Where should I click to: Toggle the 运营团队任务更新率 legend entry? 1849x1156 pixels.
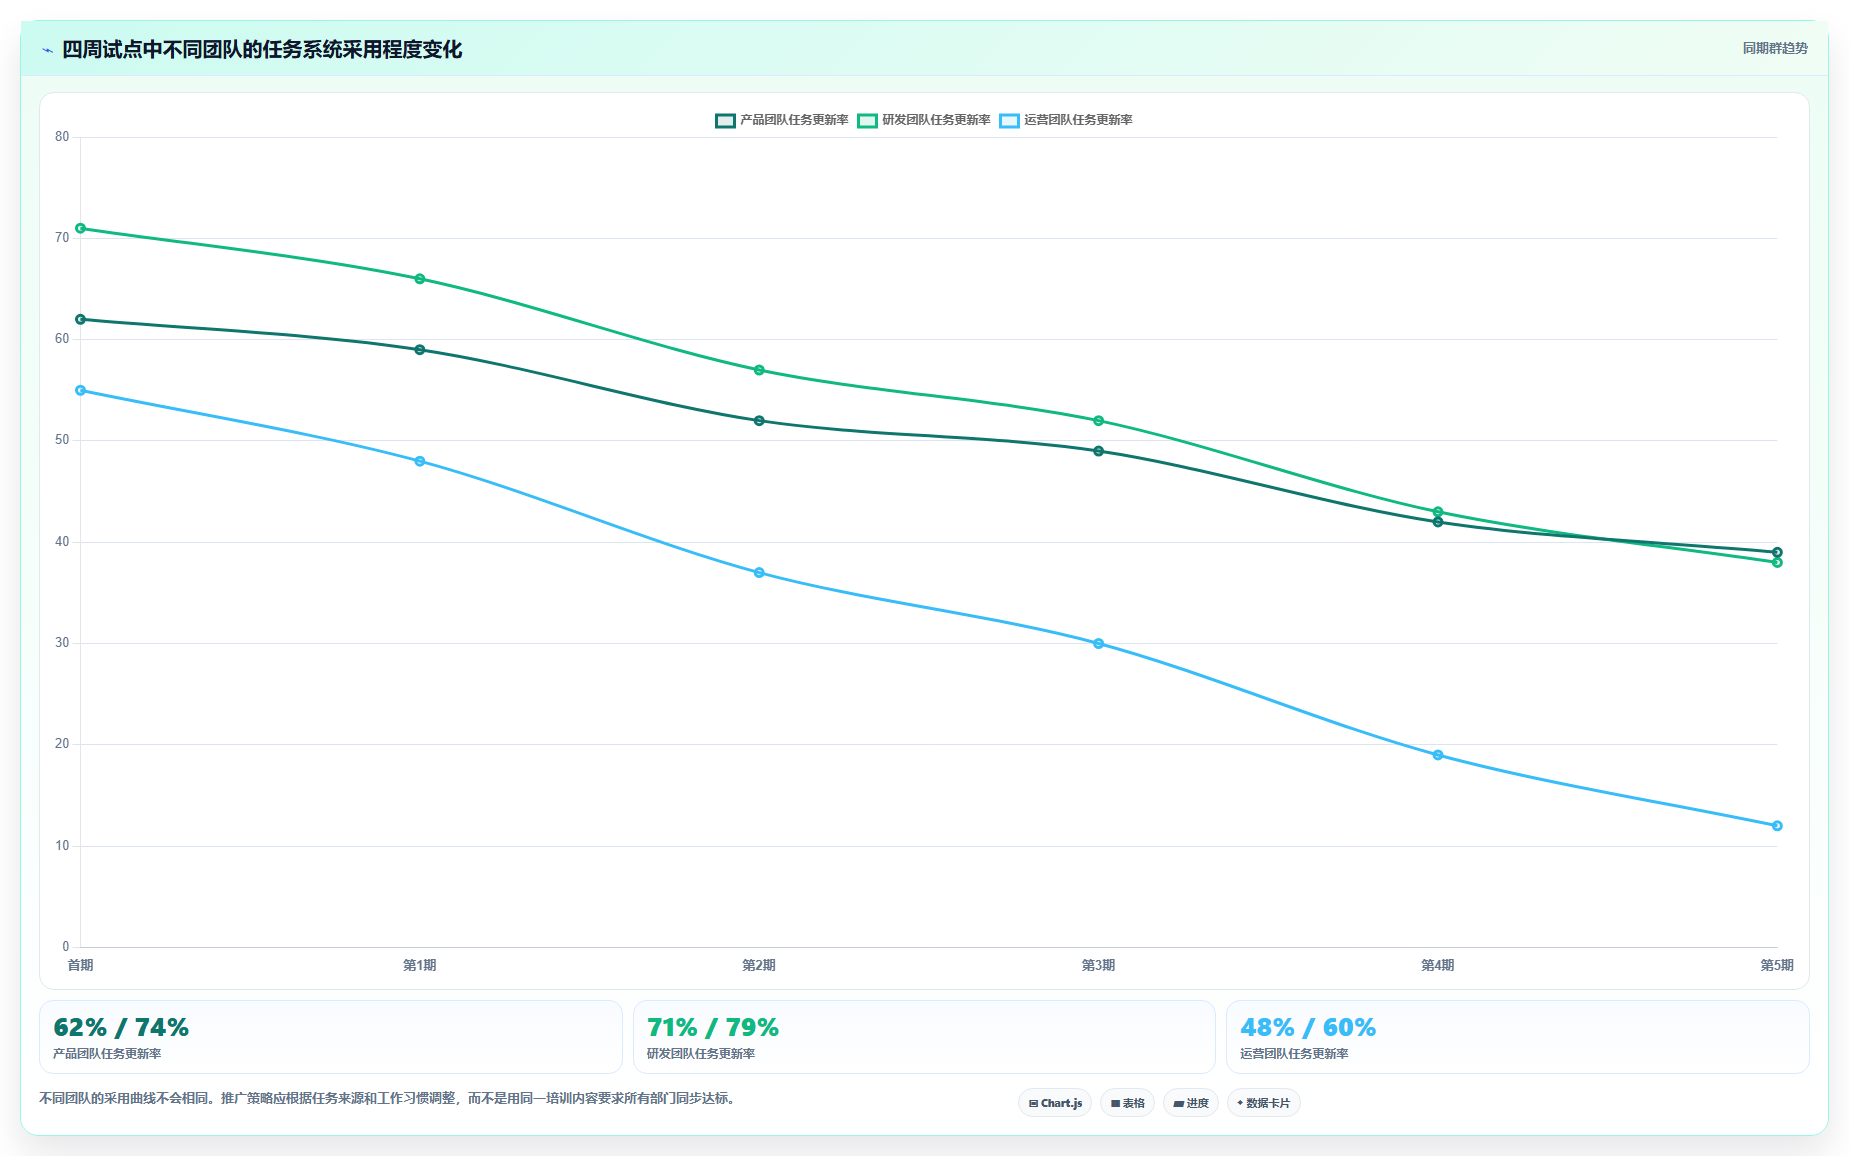[1066, 120]
